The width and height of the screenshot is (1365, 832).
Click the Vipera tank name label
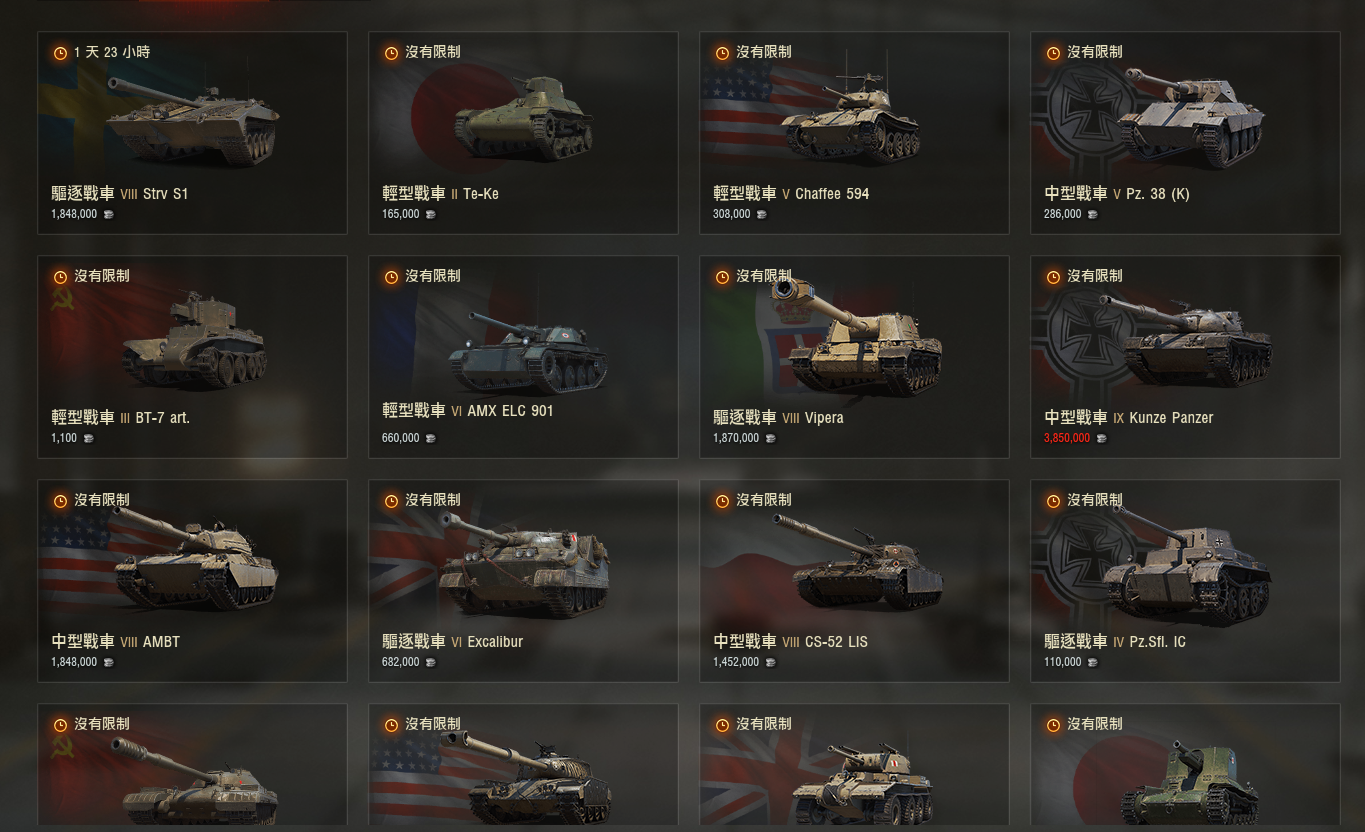pyautogui.click(x=824, y=418)
